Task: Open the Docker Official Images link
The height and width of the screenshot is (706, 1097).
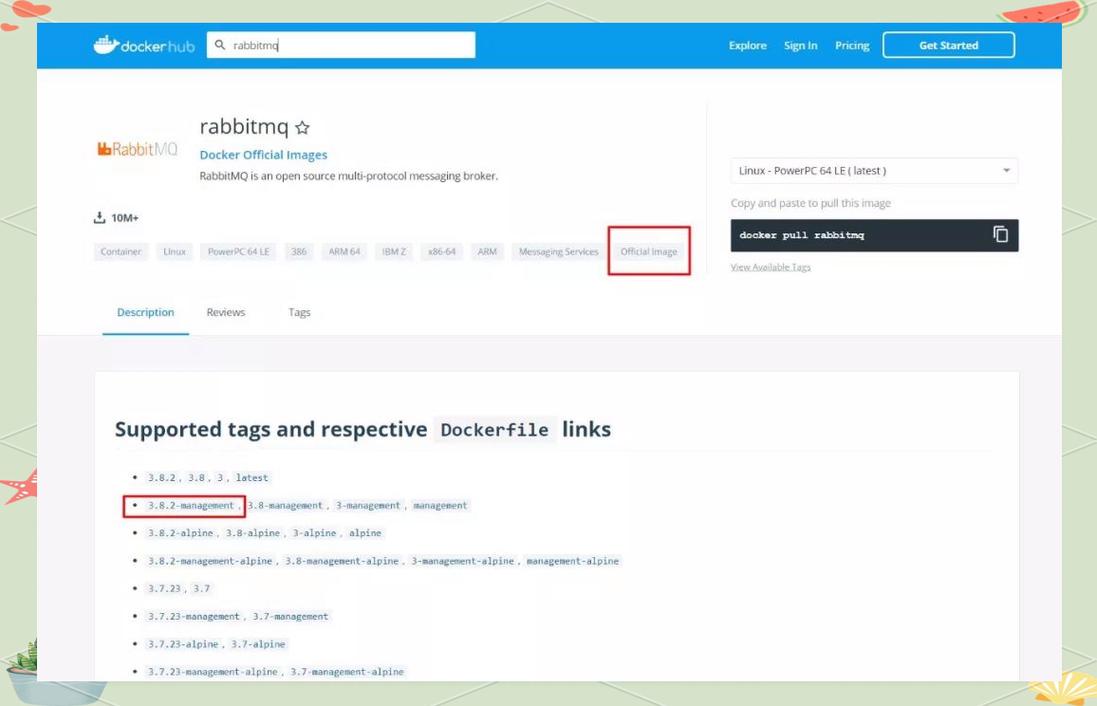Action: click(263, 155)
